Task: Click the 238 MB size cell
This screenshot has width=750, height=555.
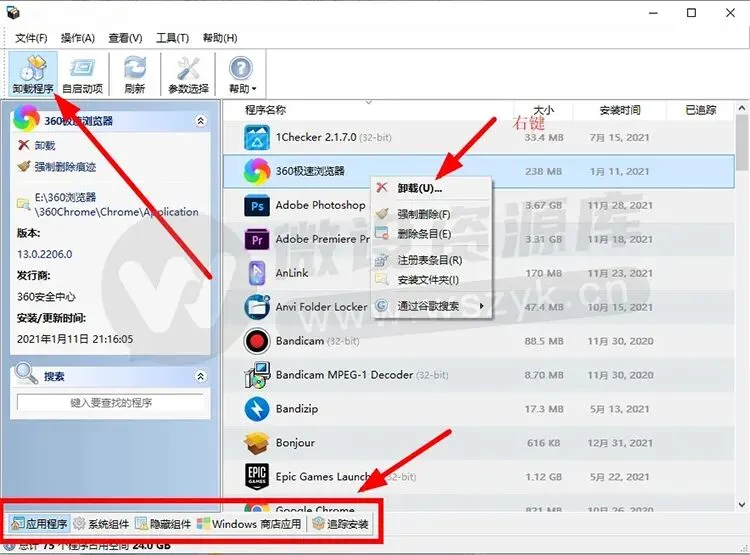Action: (543, 172)
